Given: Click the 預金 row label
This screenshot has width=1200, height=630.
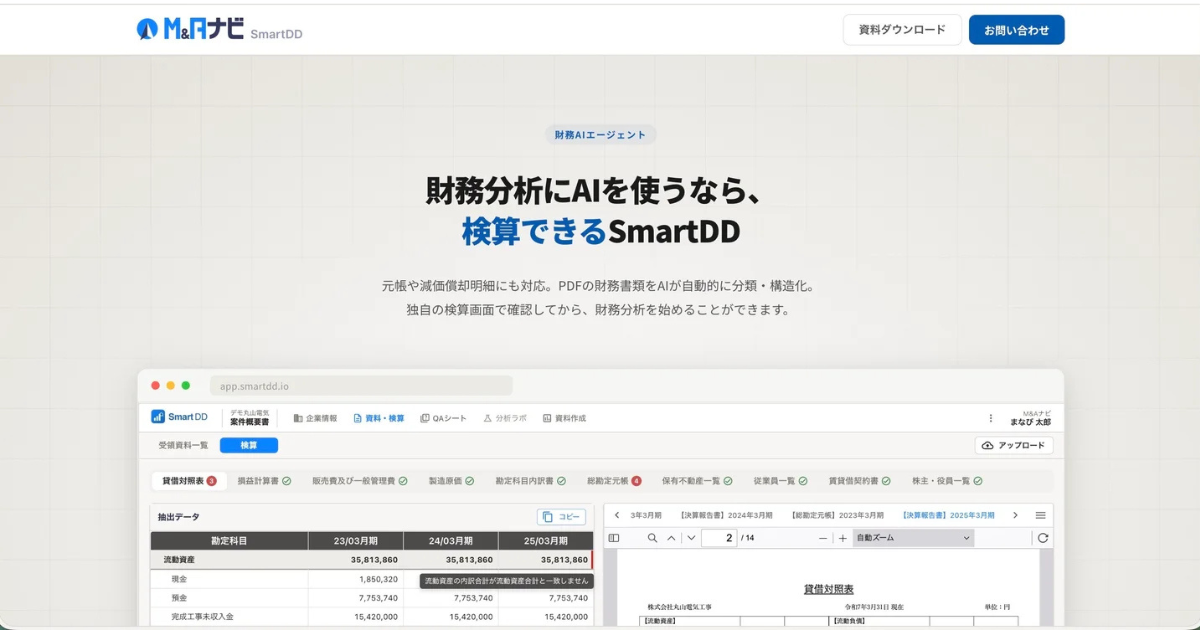Looking at the screenshot, I should tap(180, 597).
